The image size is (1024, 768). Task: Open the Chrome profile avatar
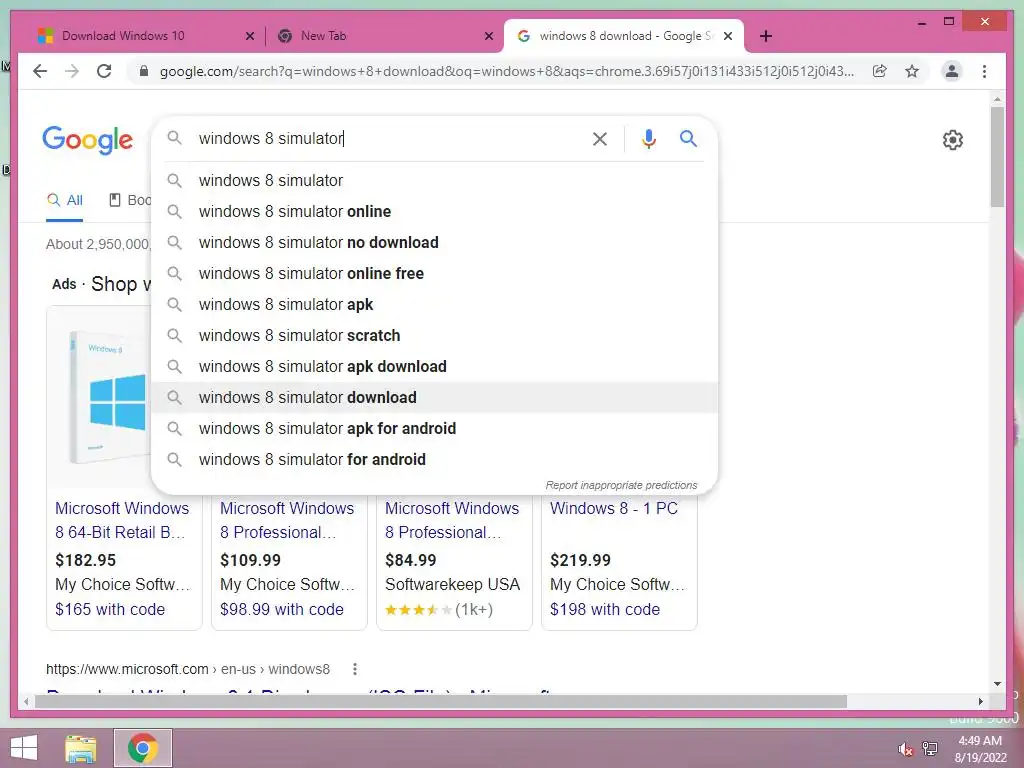point(952,71)
